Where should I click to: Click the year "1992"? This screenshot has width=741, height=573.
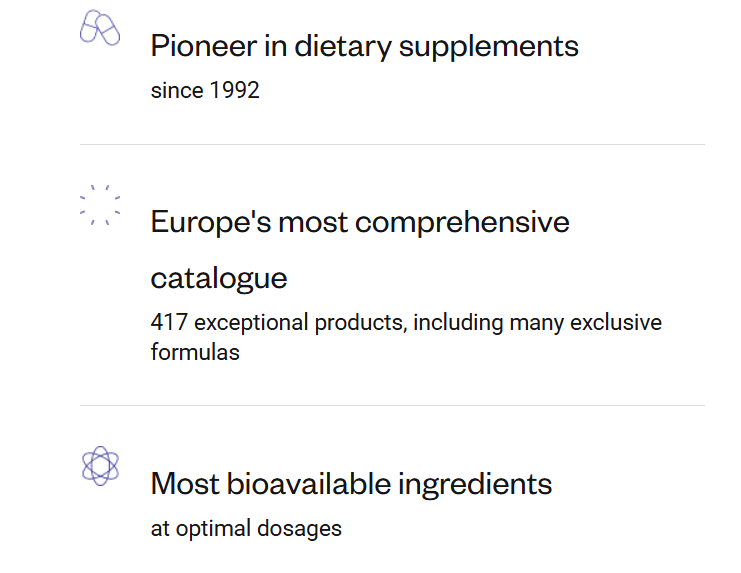[234, 90]
